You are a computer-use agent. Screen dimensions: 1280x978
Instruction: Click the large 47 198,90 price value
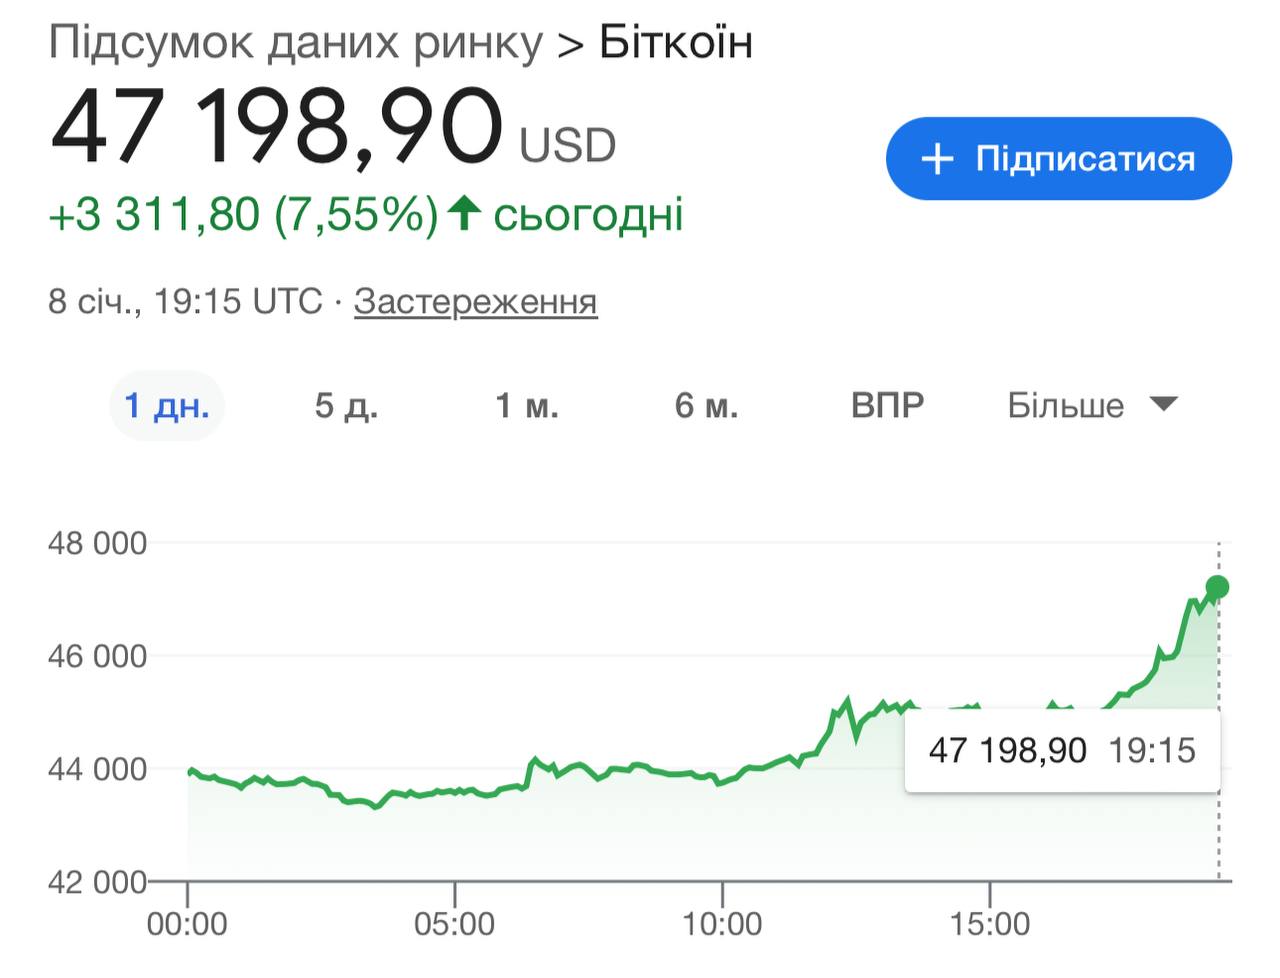point(276,130)
